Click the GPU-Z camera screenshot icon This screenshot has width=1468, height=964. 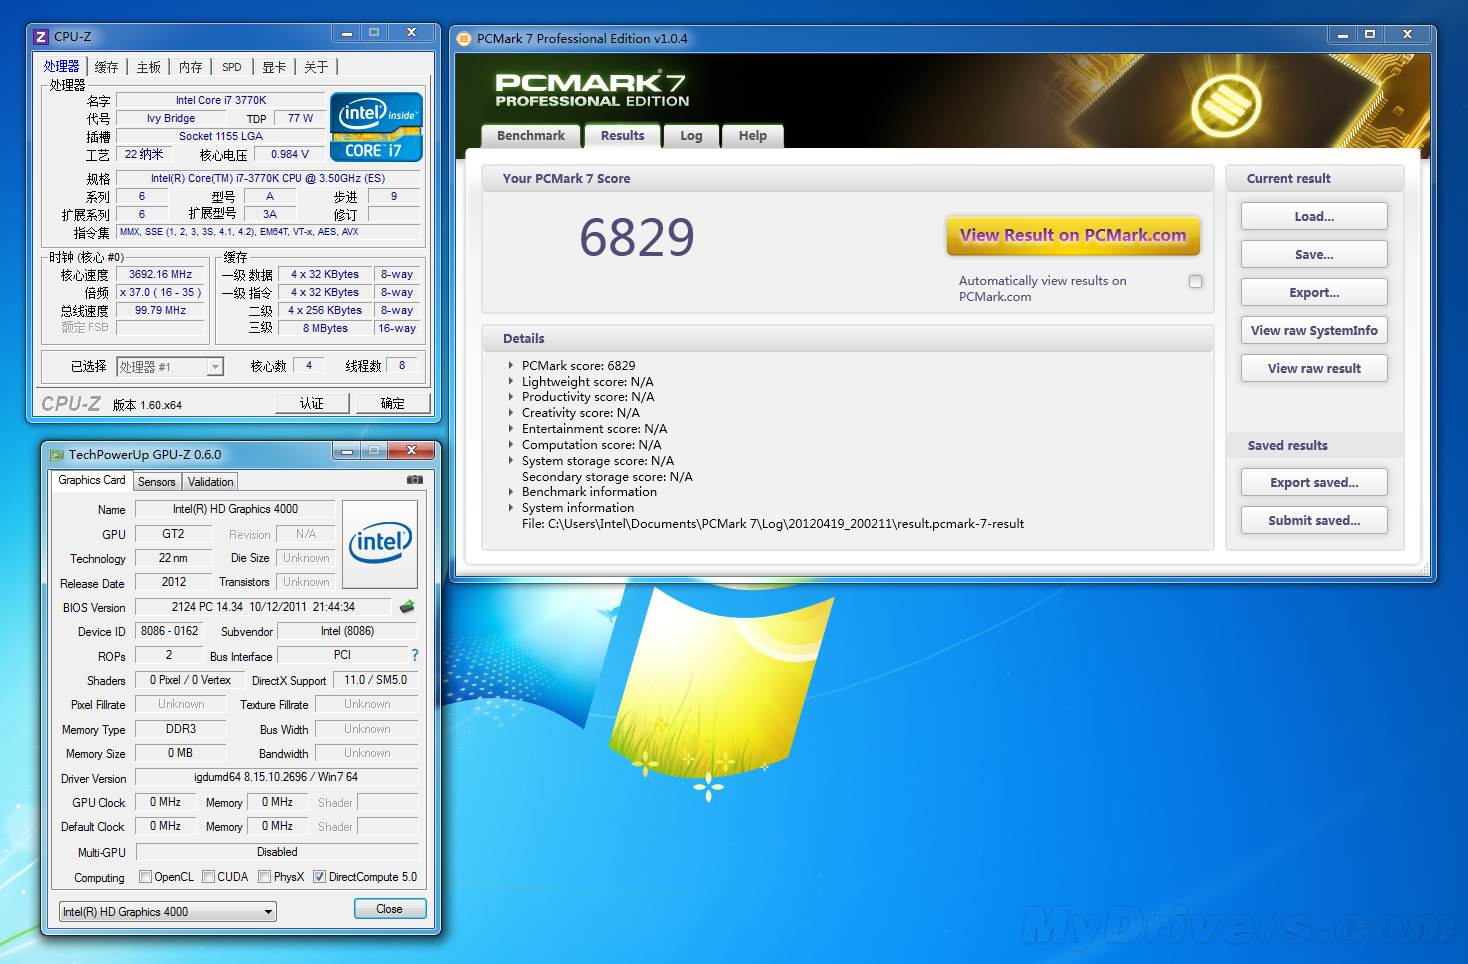click(414, 480)
